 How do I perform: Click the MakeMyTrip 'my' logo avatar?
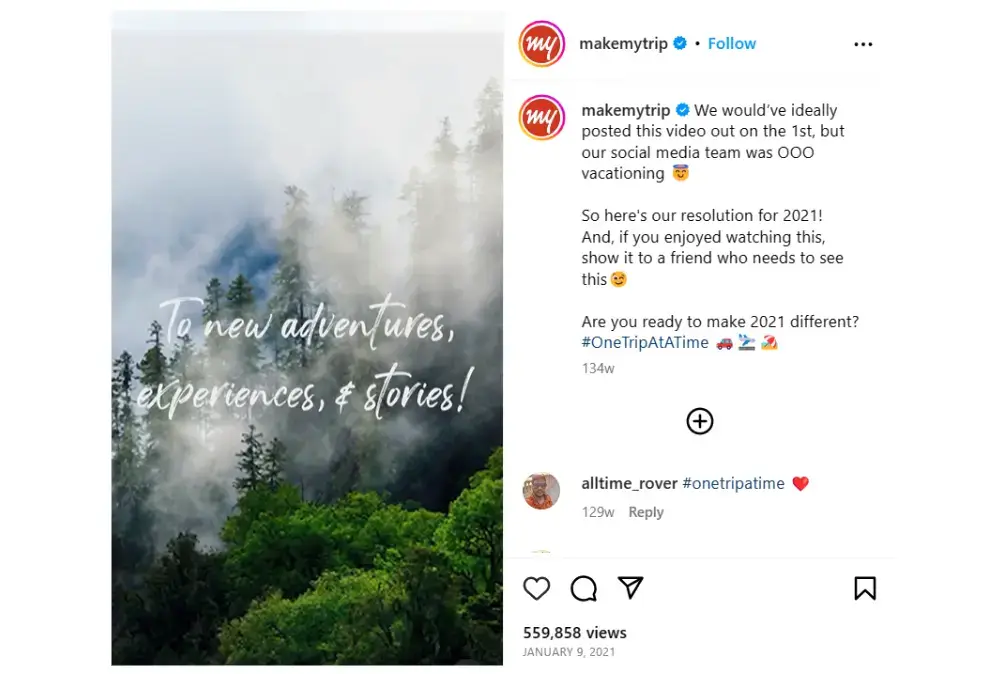pyautogui.click(x=541, y=44)
